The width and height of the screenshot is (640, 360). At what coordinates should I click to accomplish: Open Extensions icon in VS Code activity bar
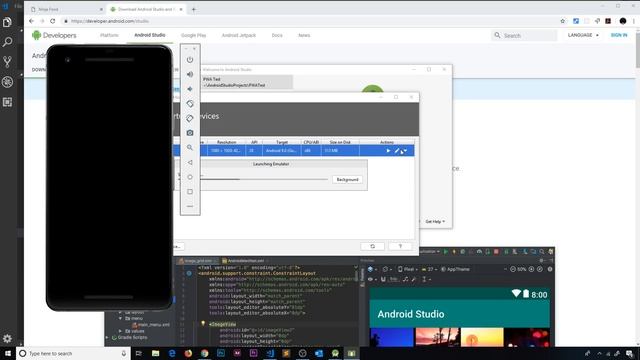(7, 102)
